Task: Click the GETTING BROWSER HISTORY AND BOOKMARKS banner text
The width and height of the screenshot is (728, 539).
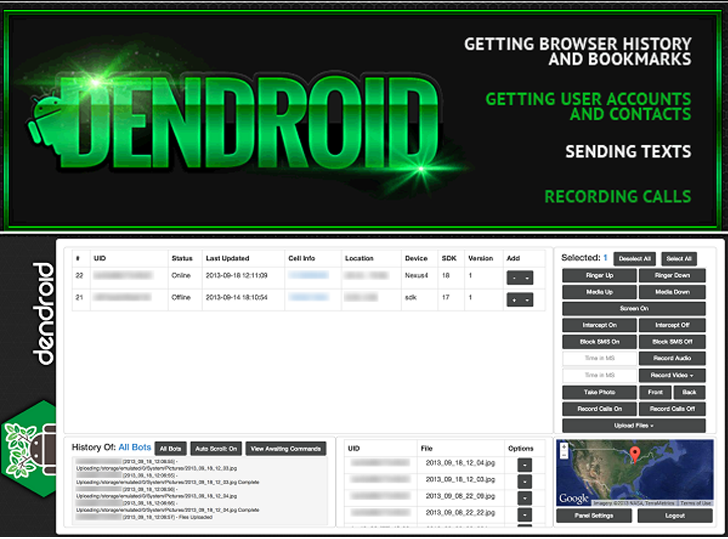Action: pos(578,52)
